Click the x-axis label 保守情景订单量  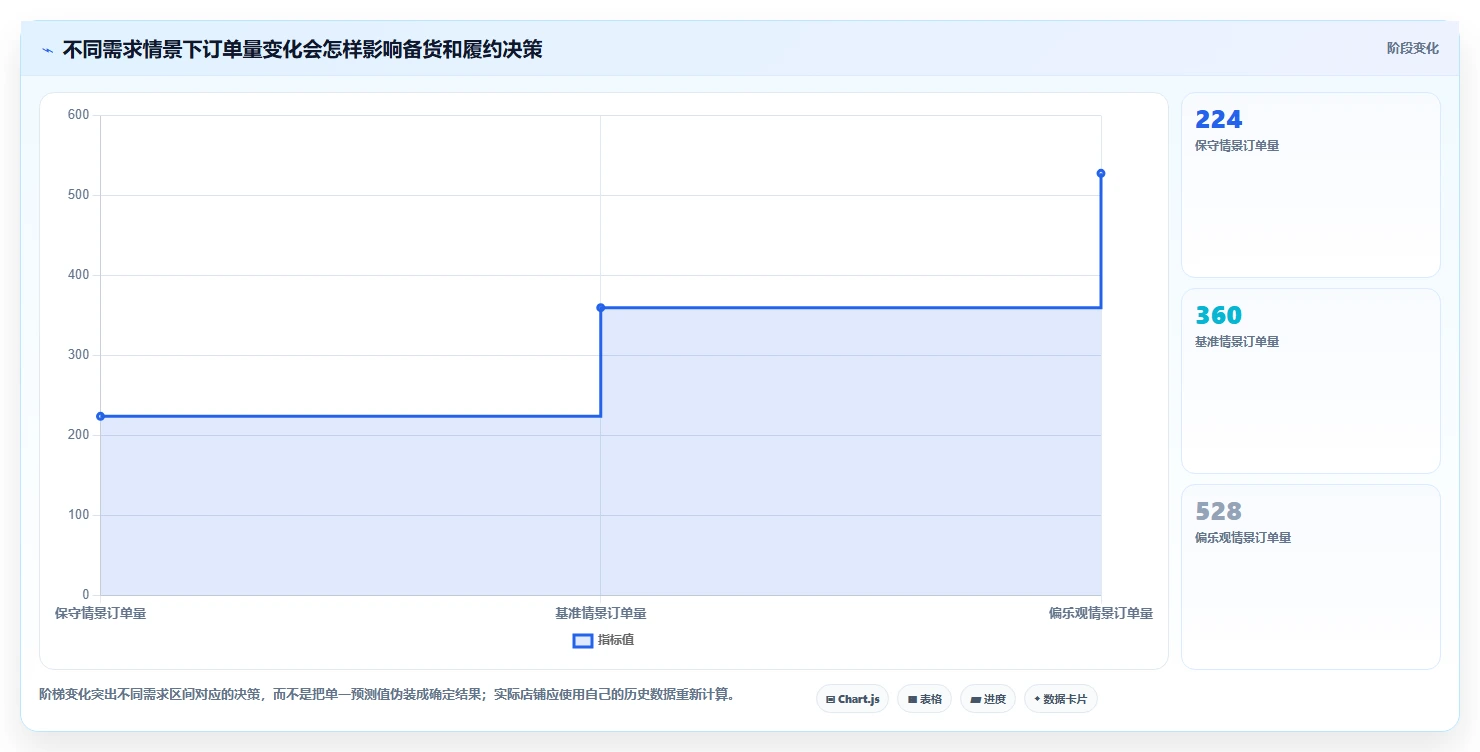[100, 613]
